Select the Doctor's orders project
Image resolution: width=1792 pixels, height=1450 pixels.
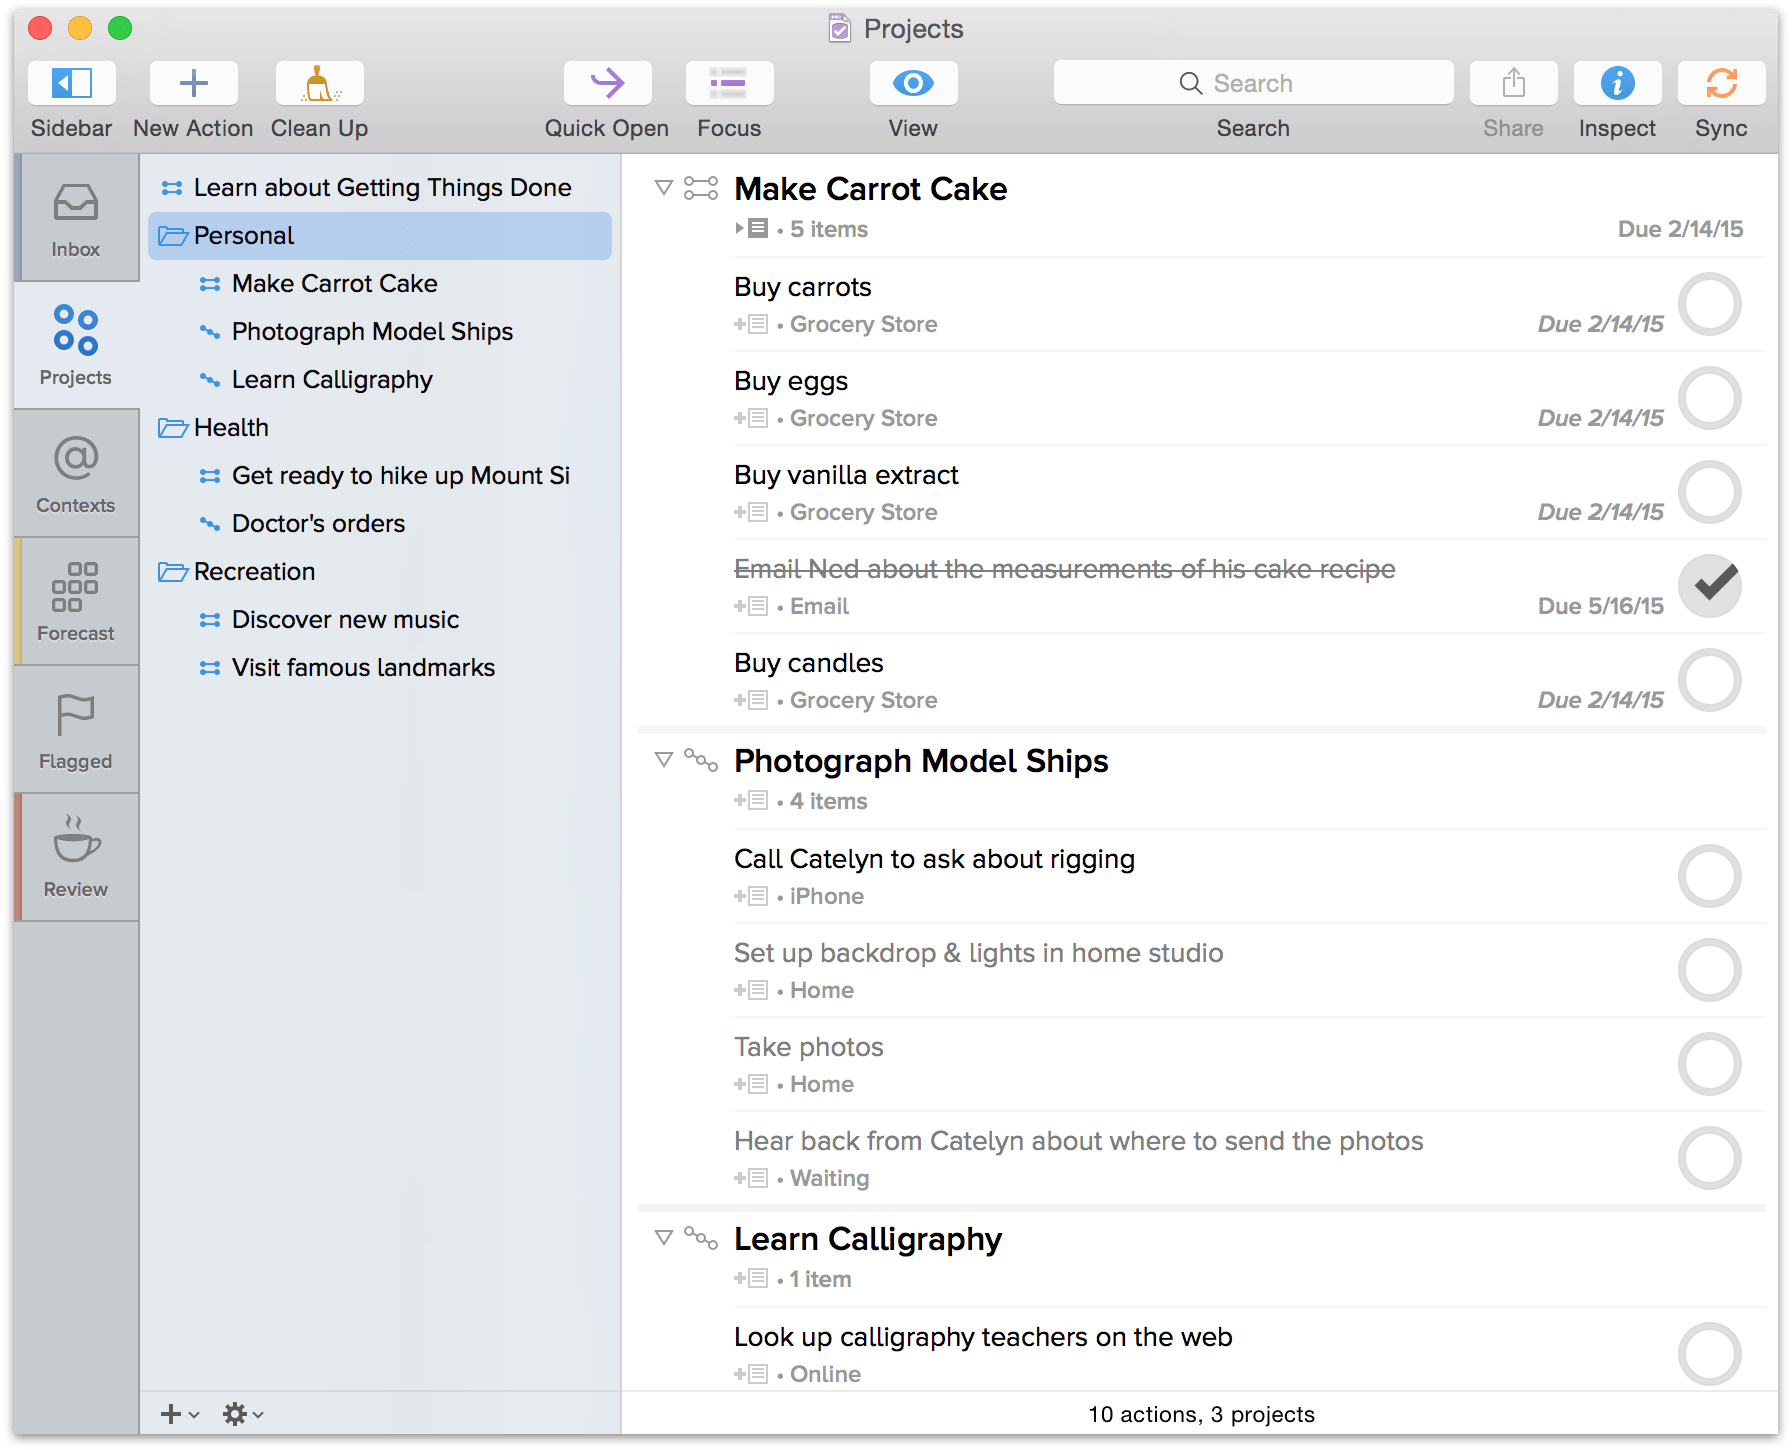pyautogui.click(x=380, y=524)
